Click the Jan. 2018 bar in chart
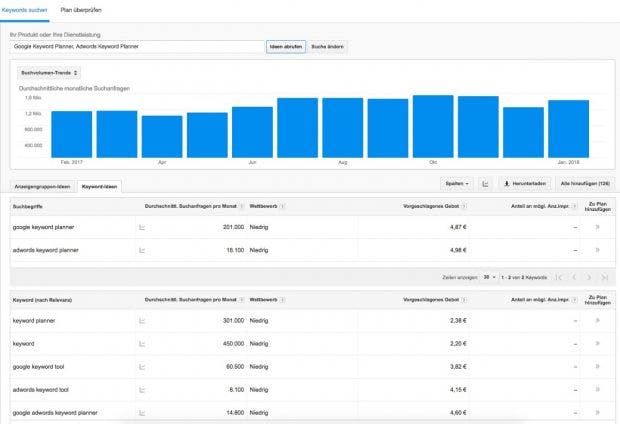 tap(569, 129)
